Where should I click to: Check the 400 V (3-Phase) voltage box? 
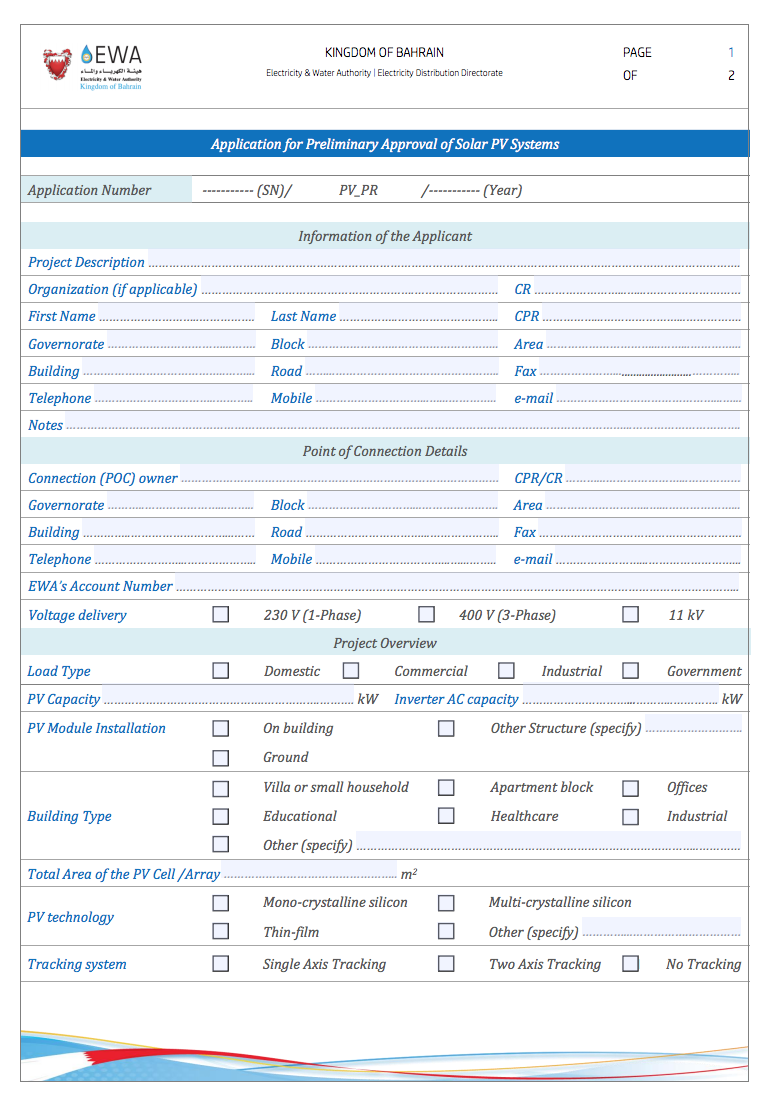point(426,614)
